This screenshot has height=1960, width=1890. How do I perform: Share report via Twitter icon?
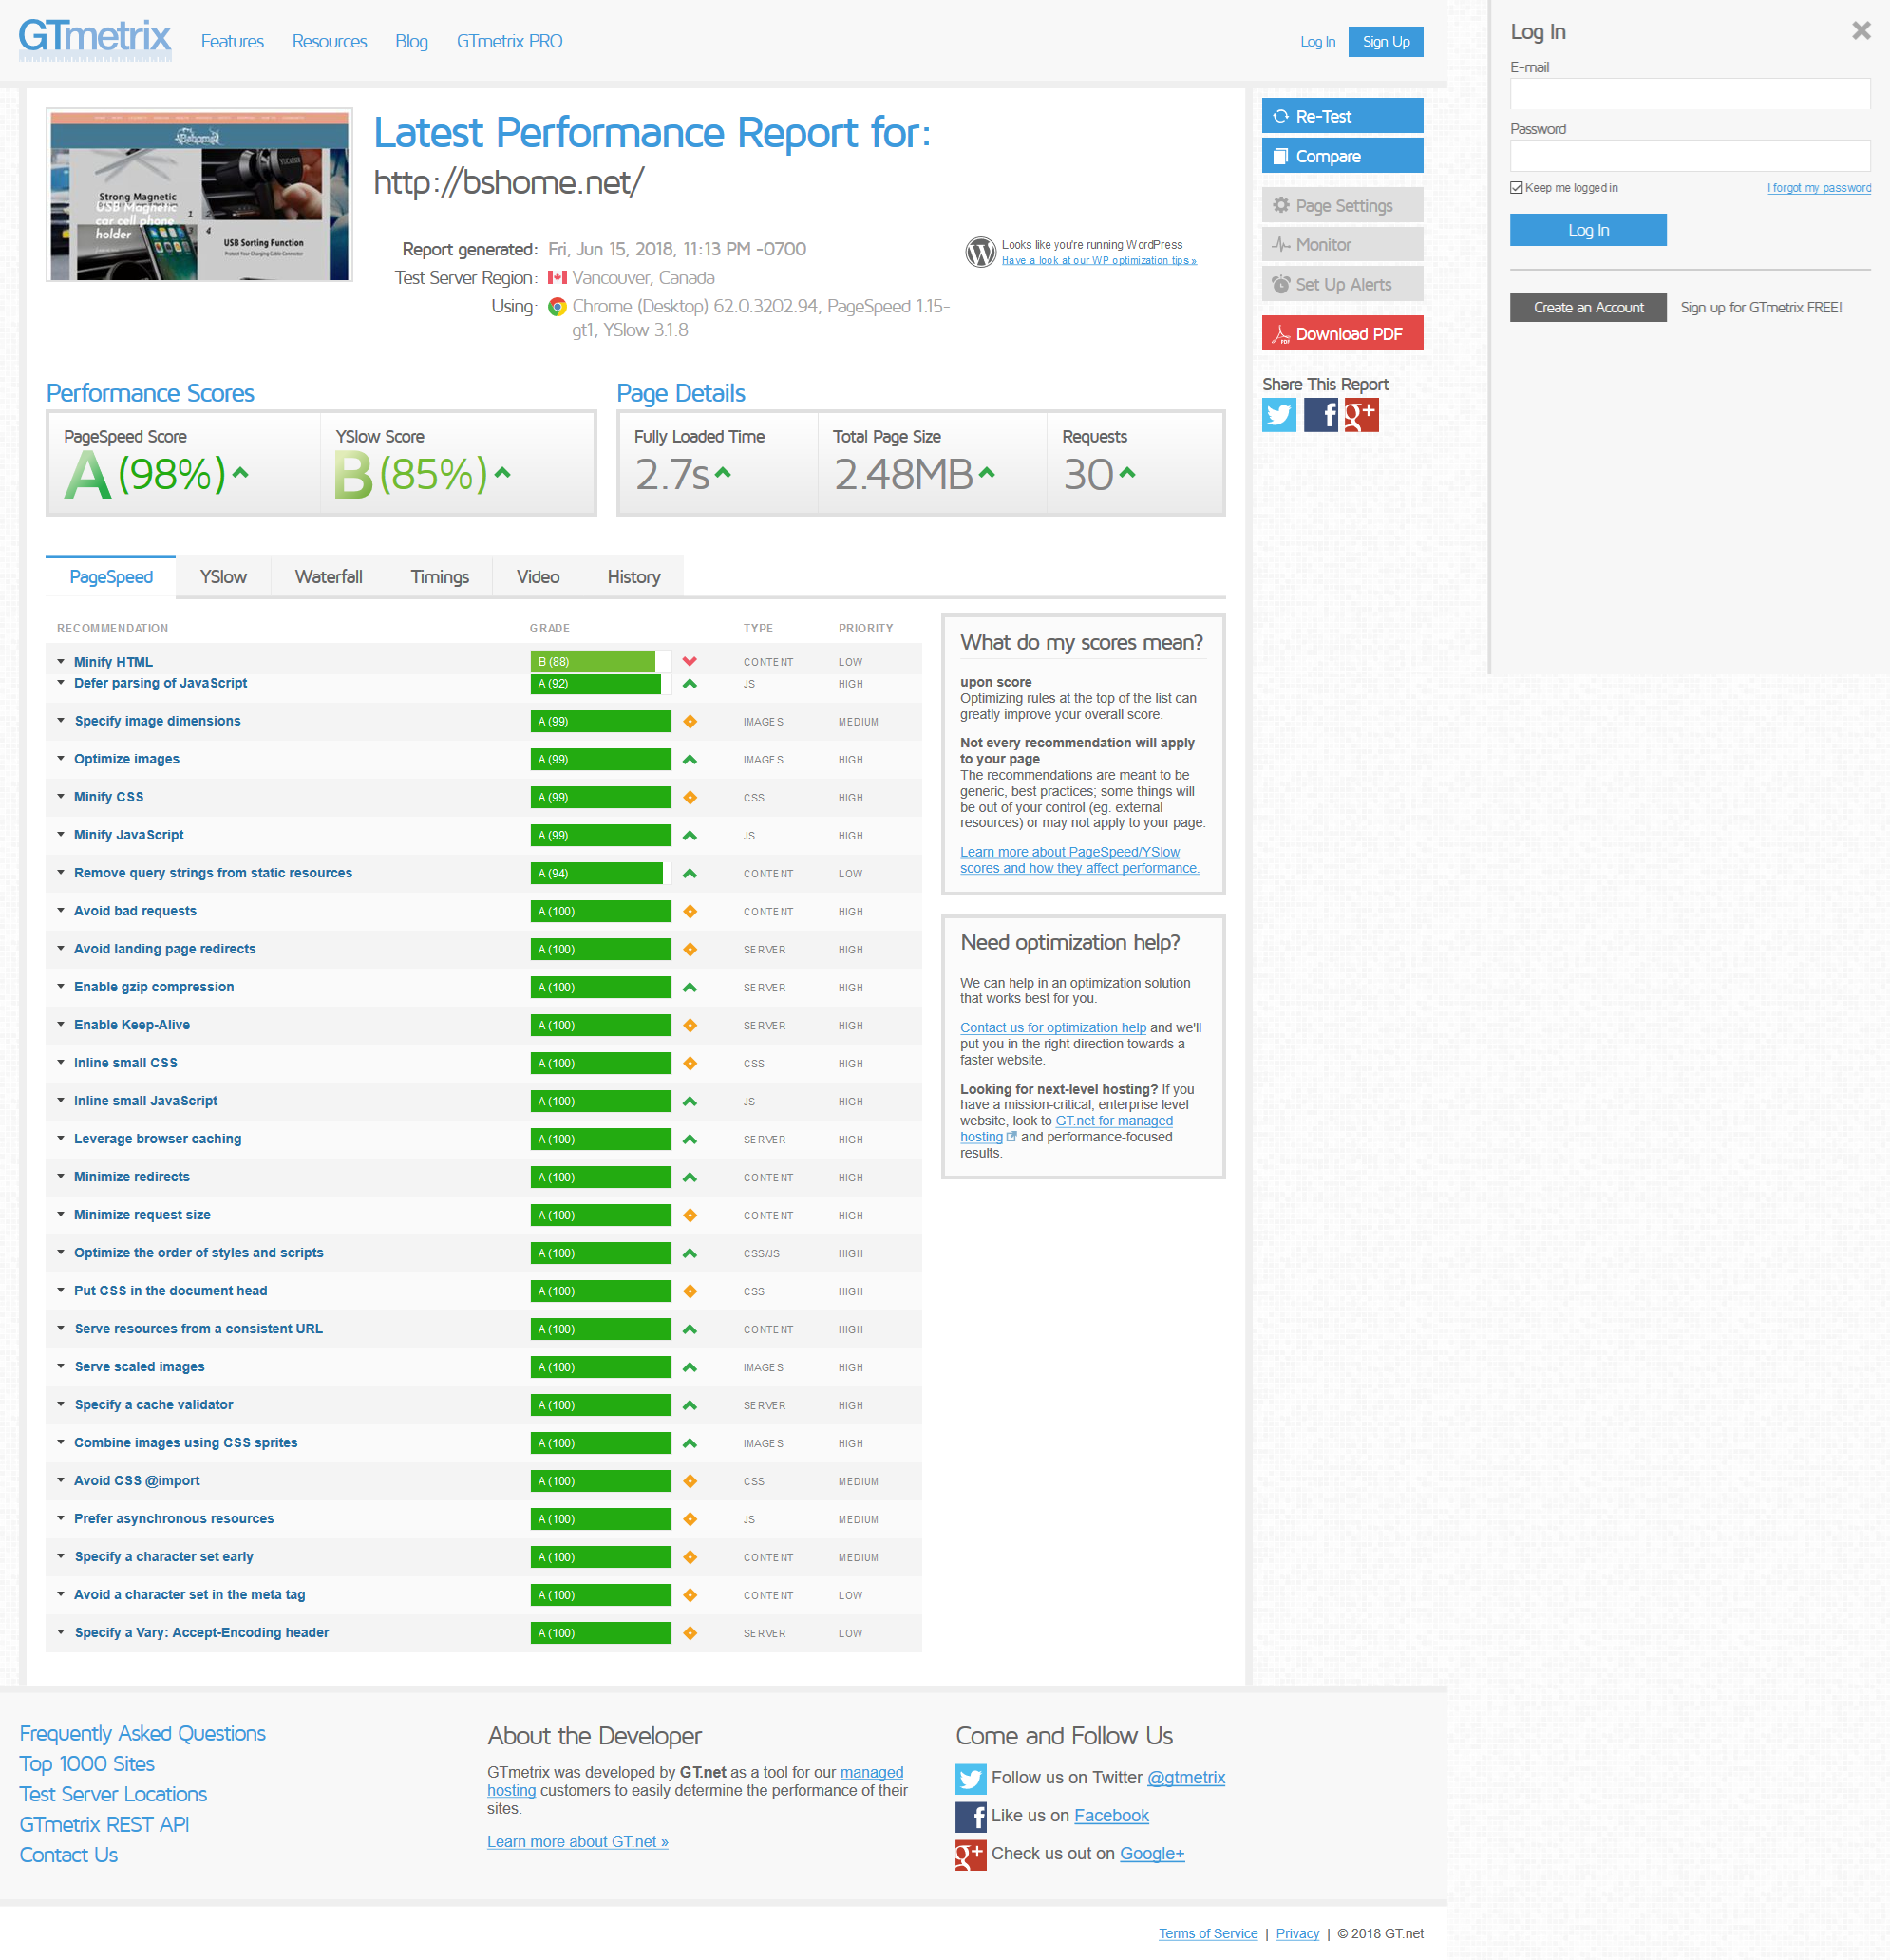(1279, 415)
